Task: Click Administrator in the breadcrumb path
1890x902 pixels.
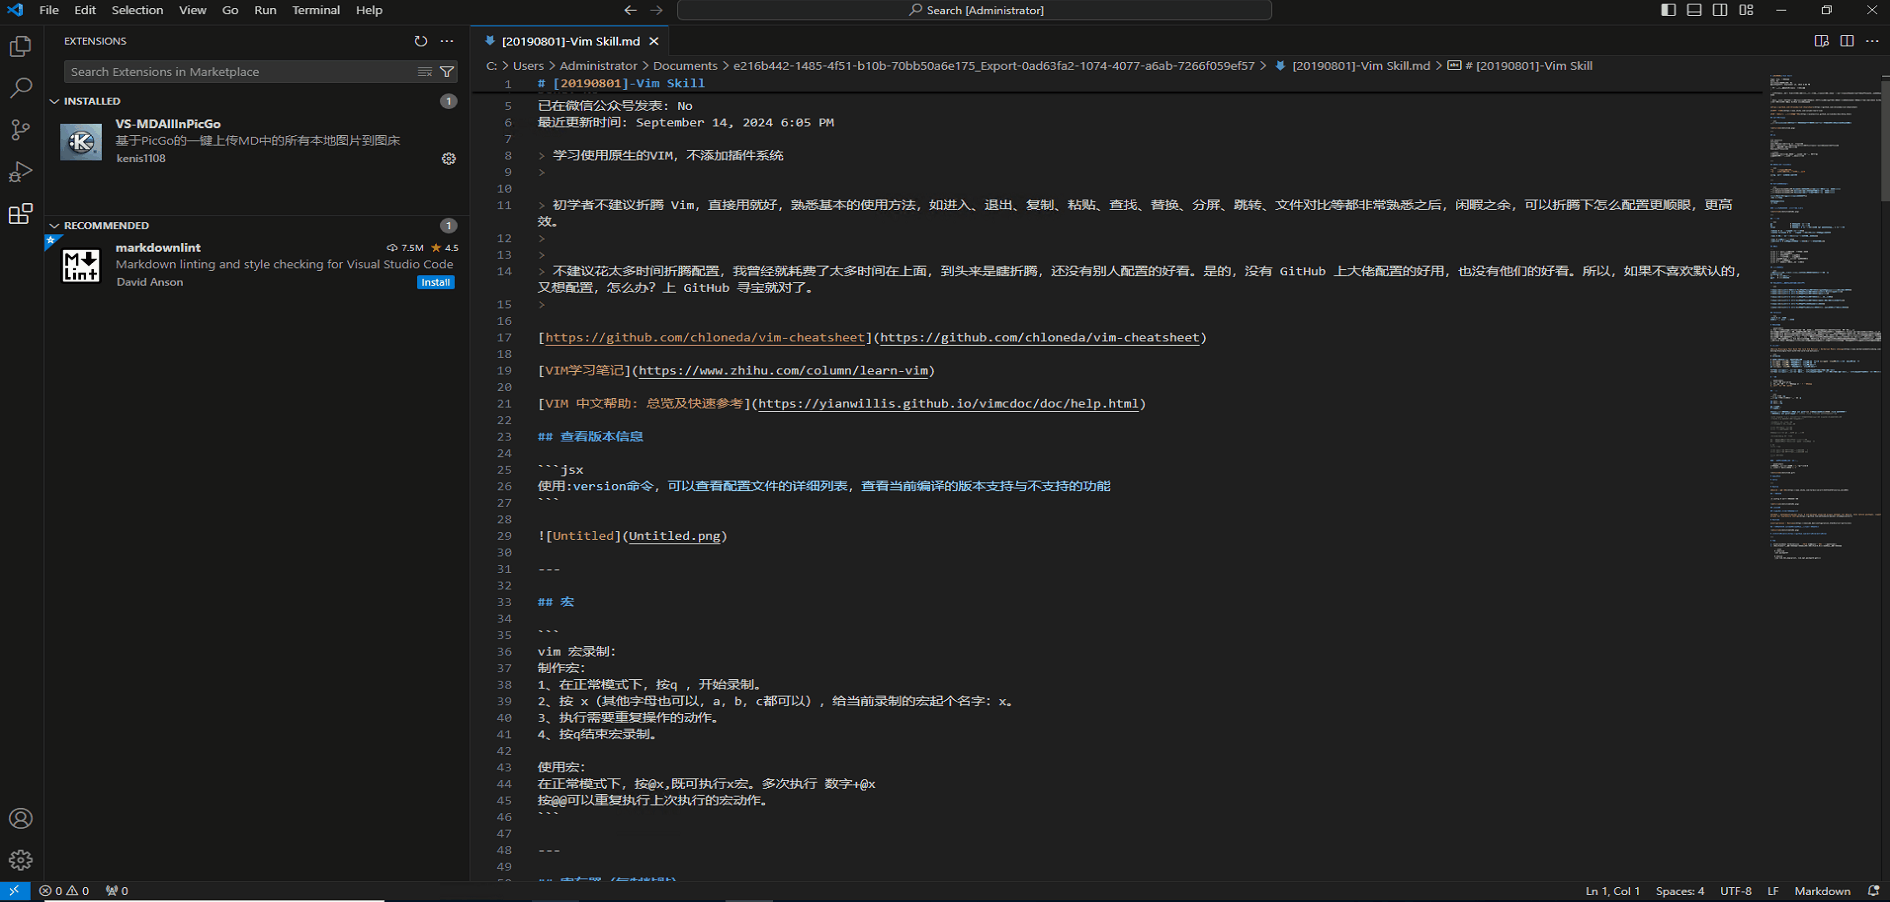Action: [x=598, y=66]
